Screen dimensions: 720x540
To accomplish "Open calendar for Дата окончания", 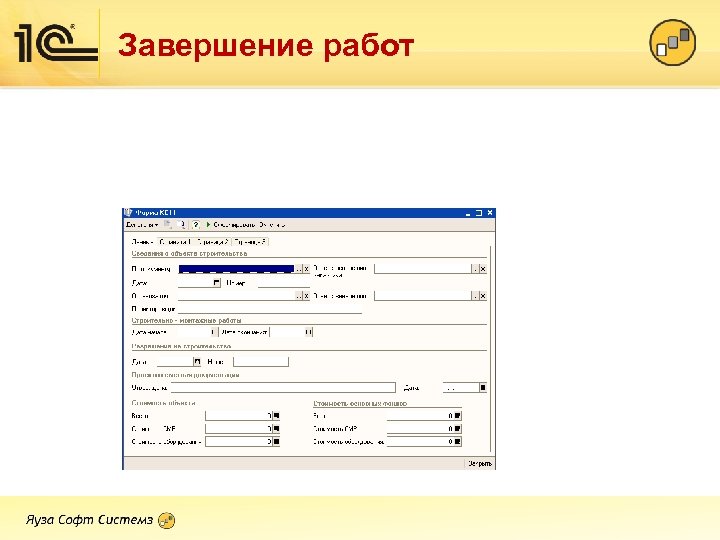I will (309, 332).
